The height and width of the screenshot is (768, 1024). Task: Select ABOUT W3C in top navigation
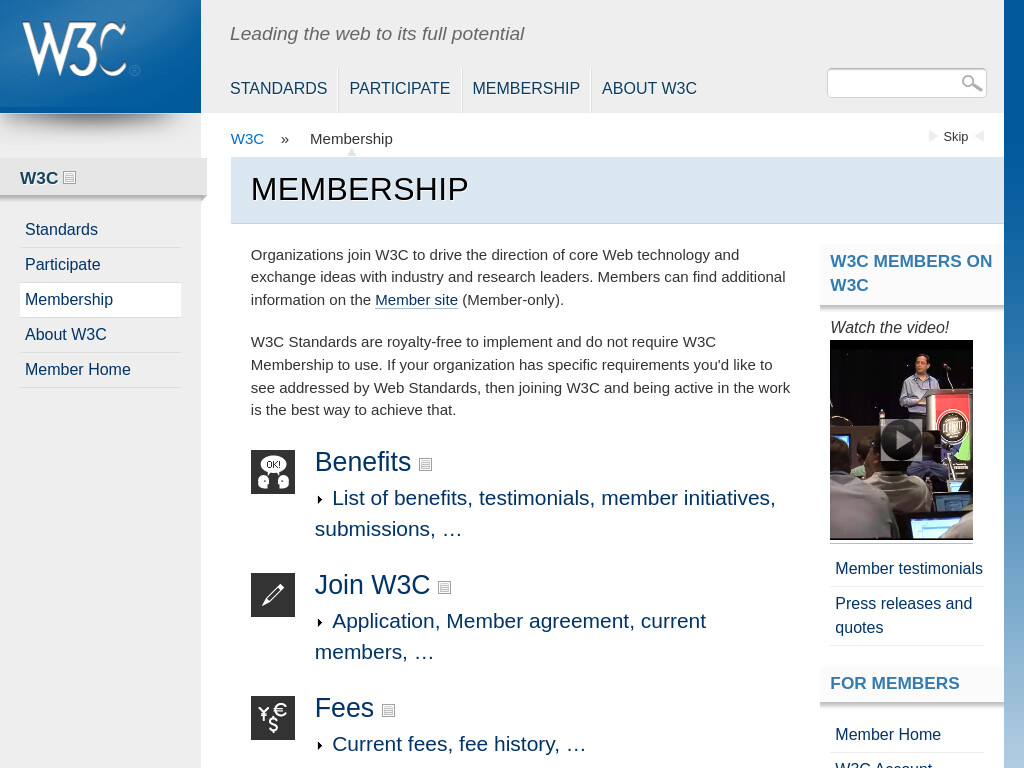649,88
